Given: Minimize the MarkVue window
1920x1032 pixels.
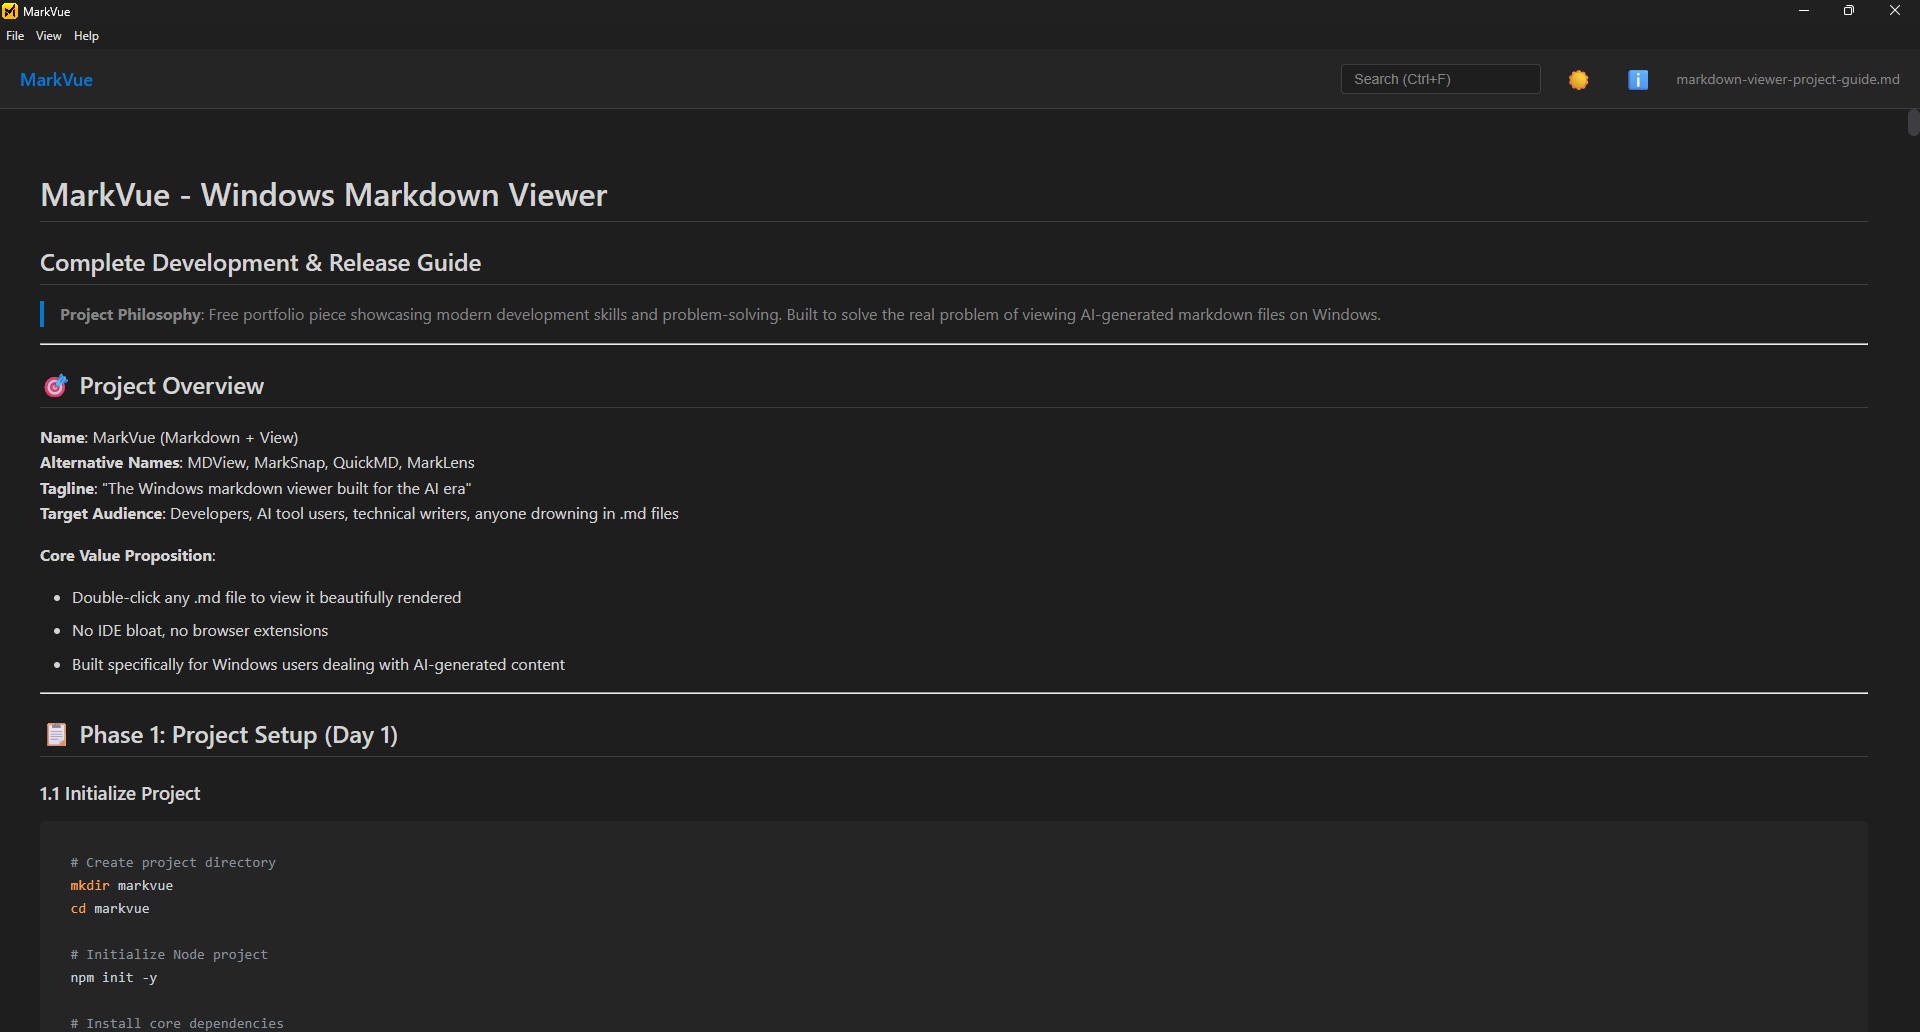Looking at the screenshot, I should [x=1804, y=11].
